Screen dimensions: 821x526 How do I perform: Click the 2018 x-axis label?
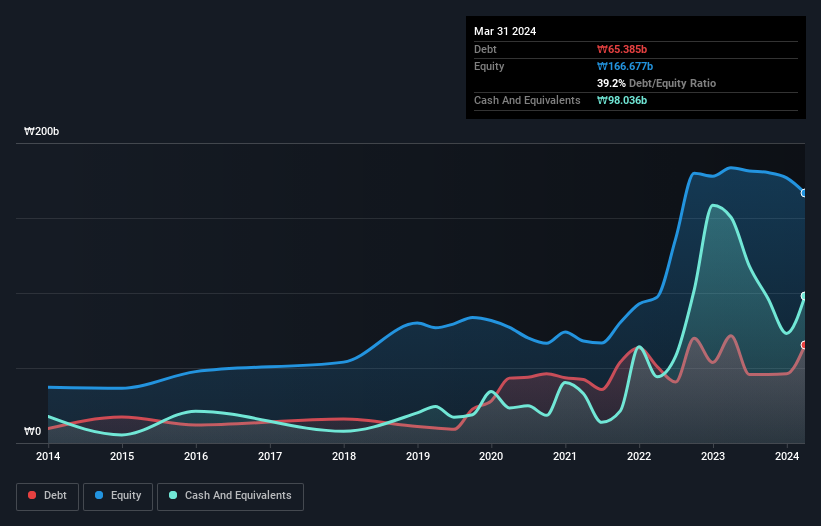pos(344,456)
